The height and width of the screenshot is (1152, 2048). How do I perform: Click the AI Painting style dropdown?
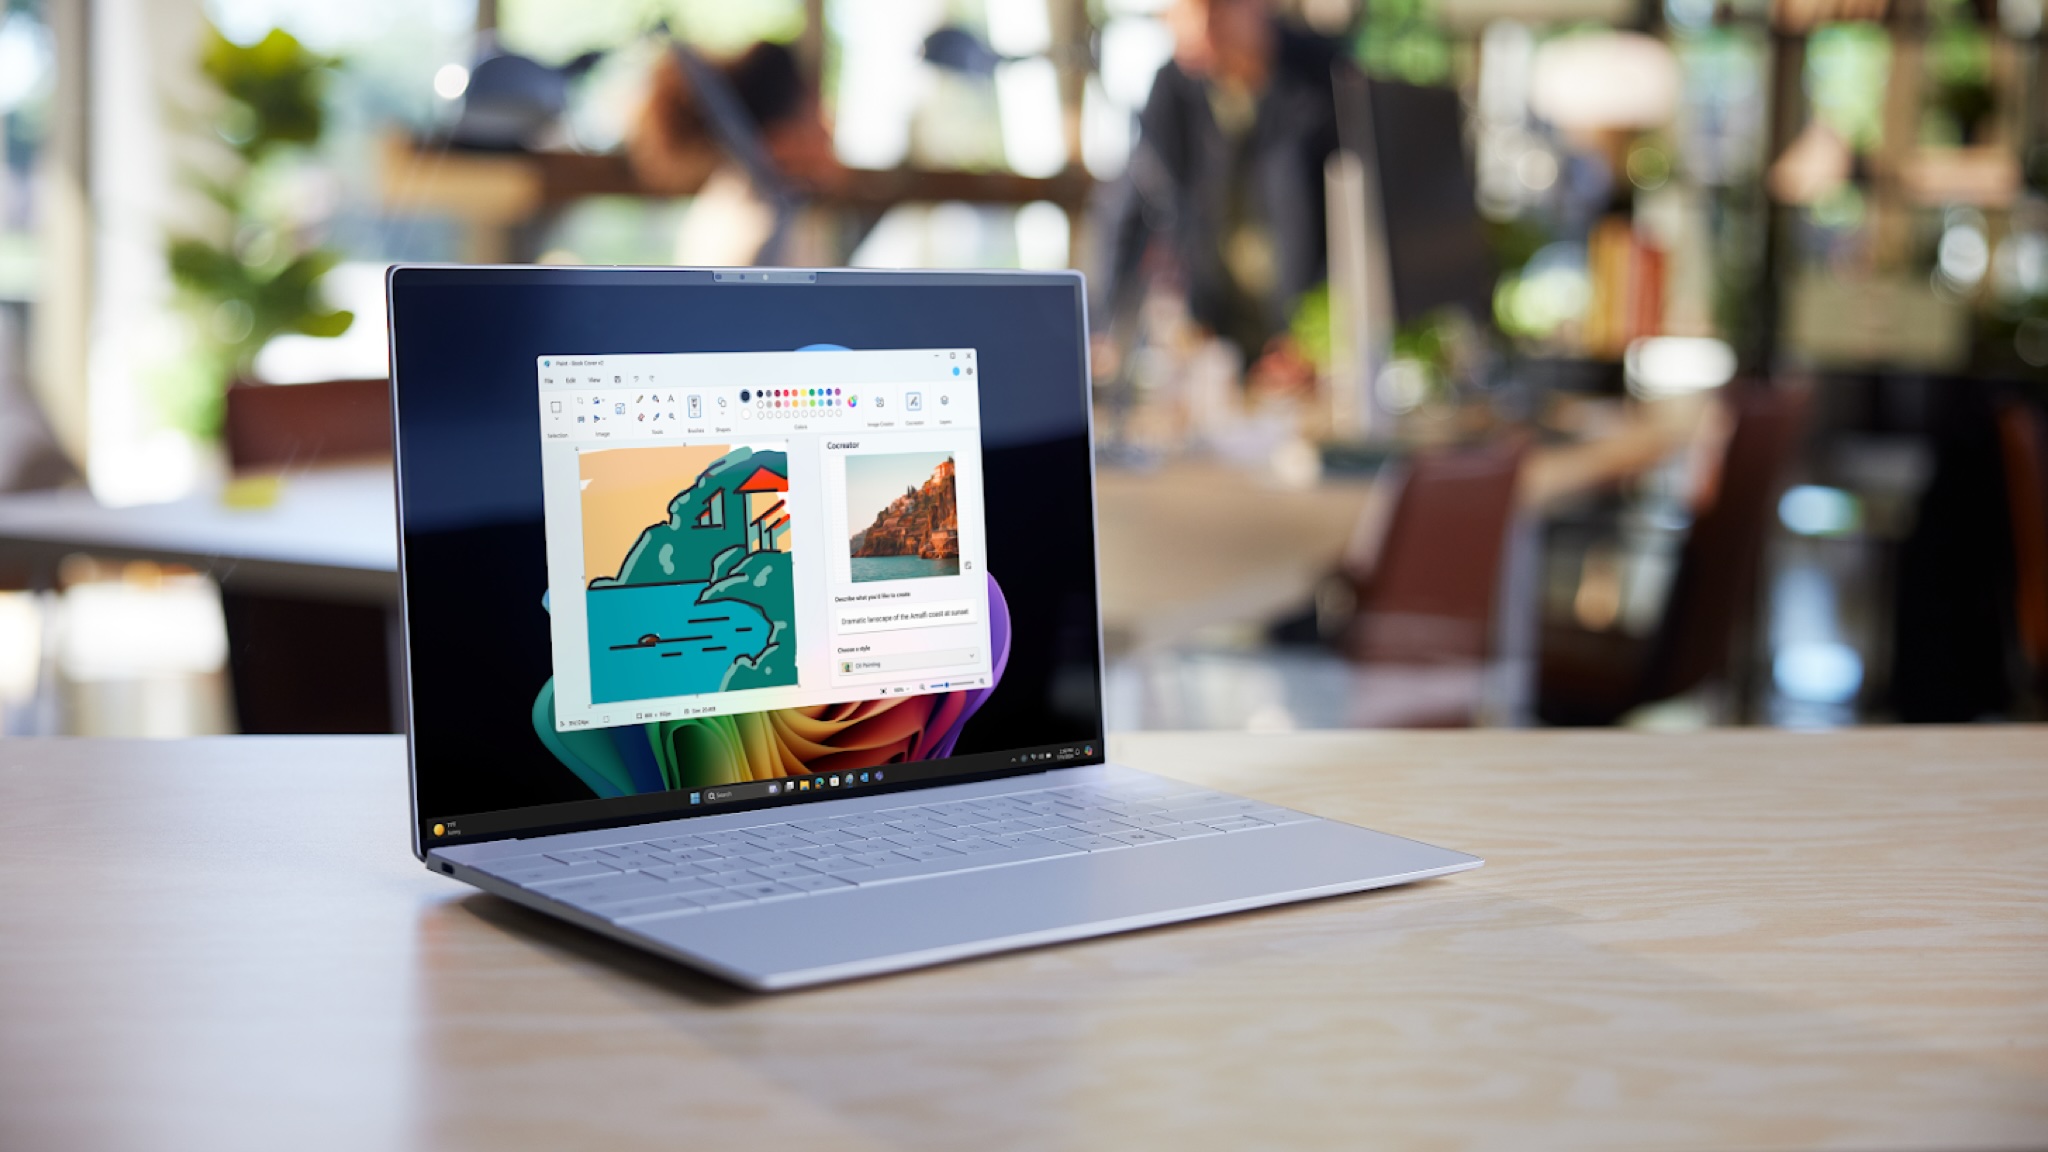click(911, 665)
